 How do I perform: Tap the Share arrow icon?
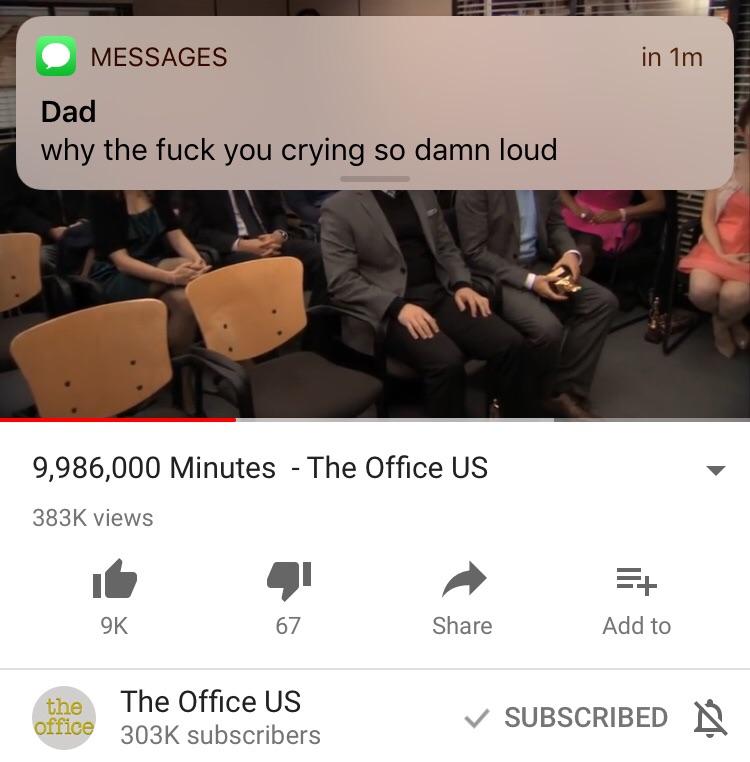pyautogui.click(x=464, y=579)
